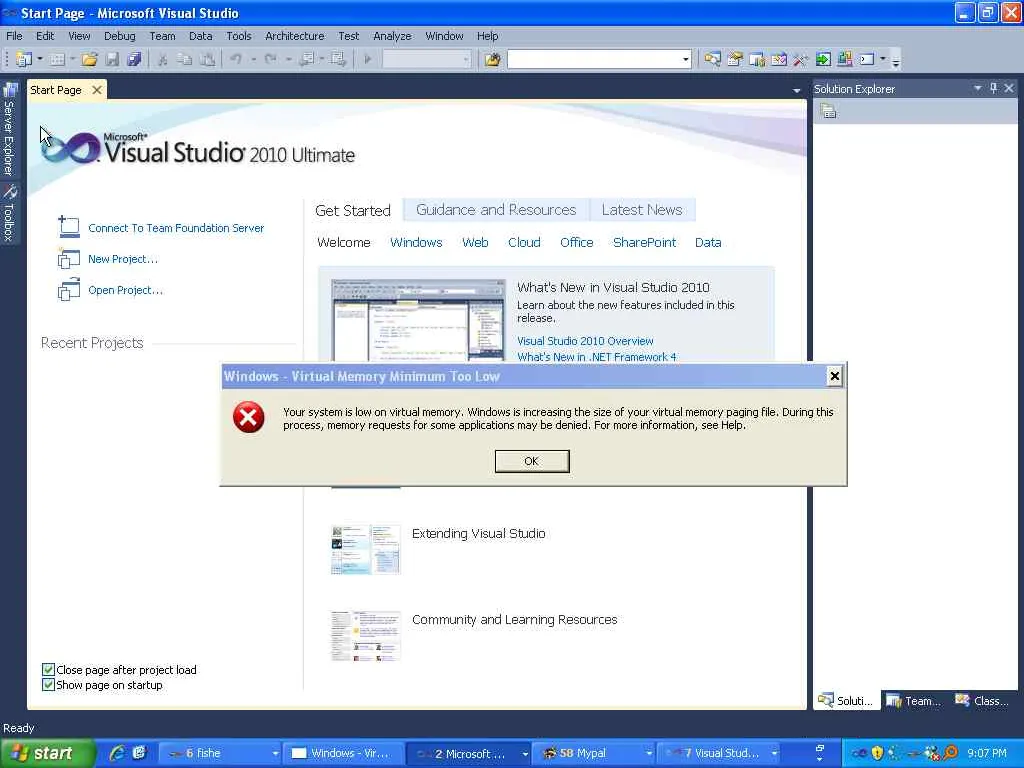Switch to Class View bottom tab

(982, 701)
